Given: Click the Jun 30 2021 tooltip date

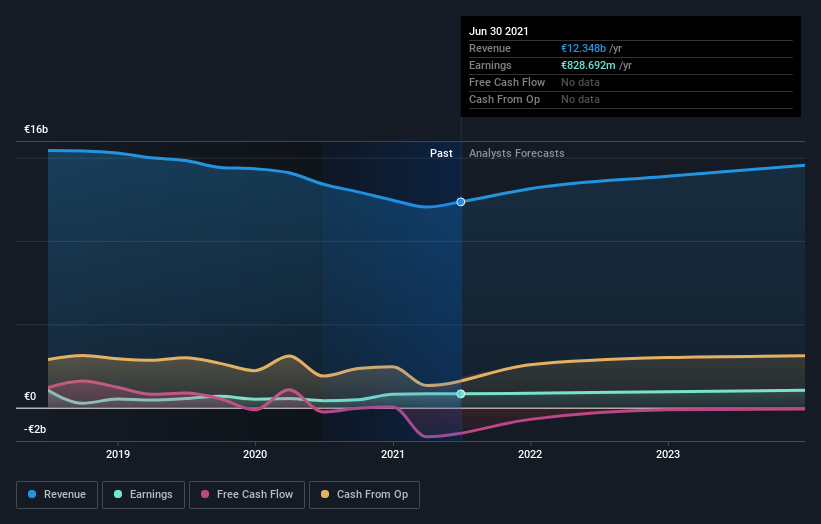Looking at the screenshot, I should (x=499, y=31).
